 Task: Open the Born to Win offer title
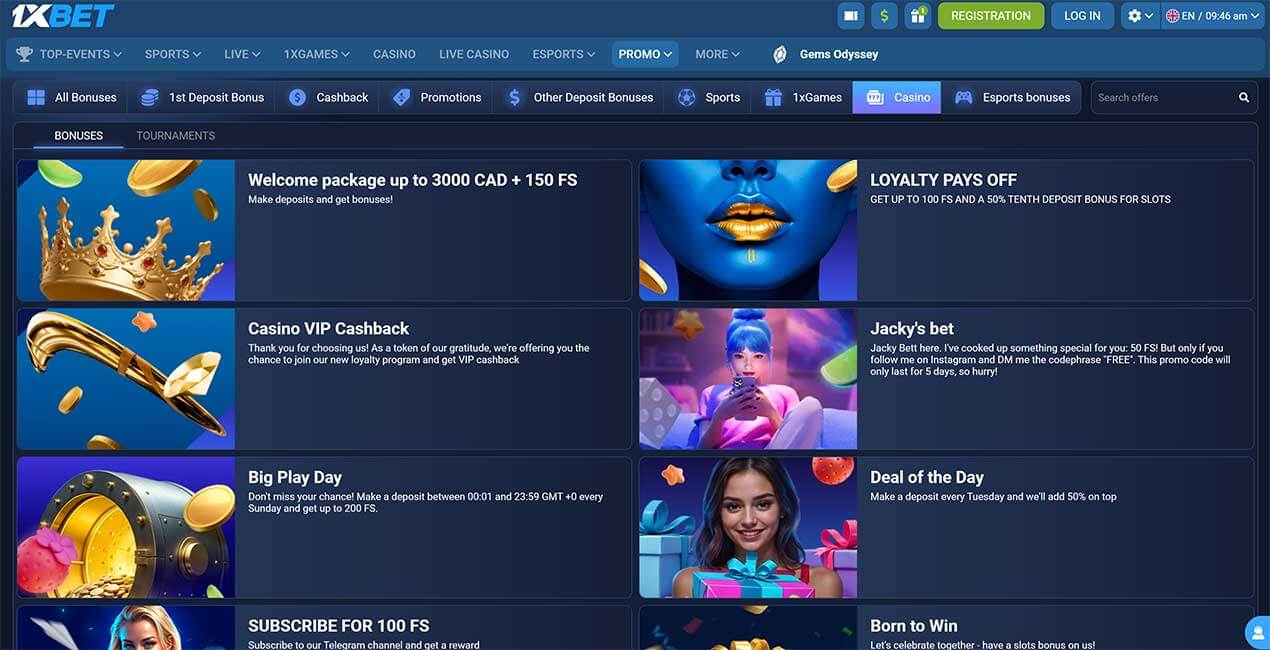pos(914,626)
